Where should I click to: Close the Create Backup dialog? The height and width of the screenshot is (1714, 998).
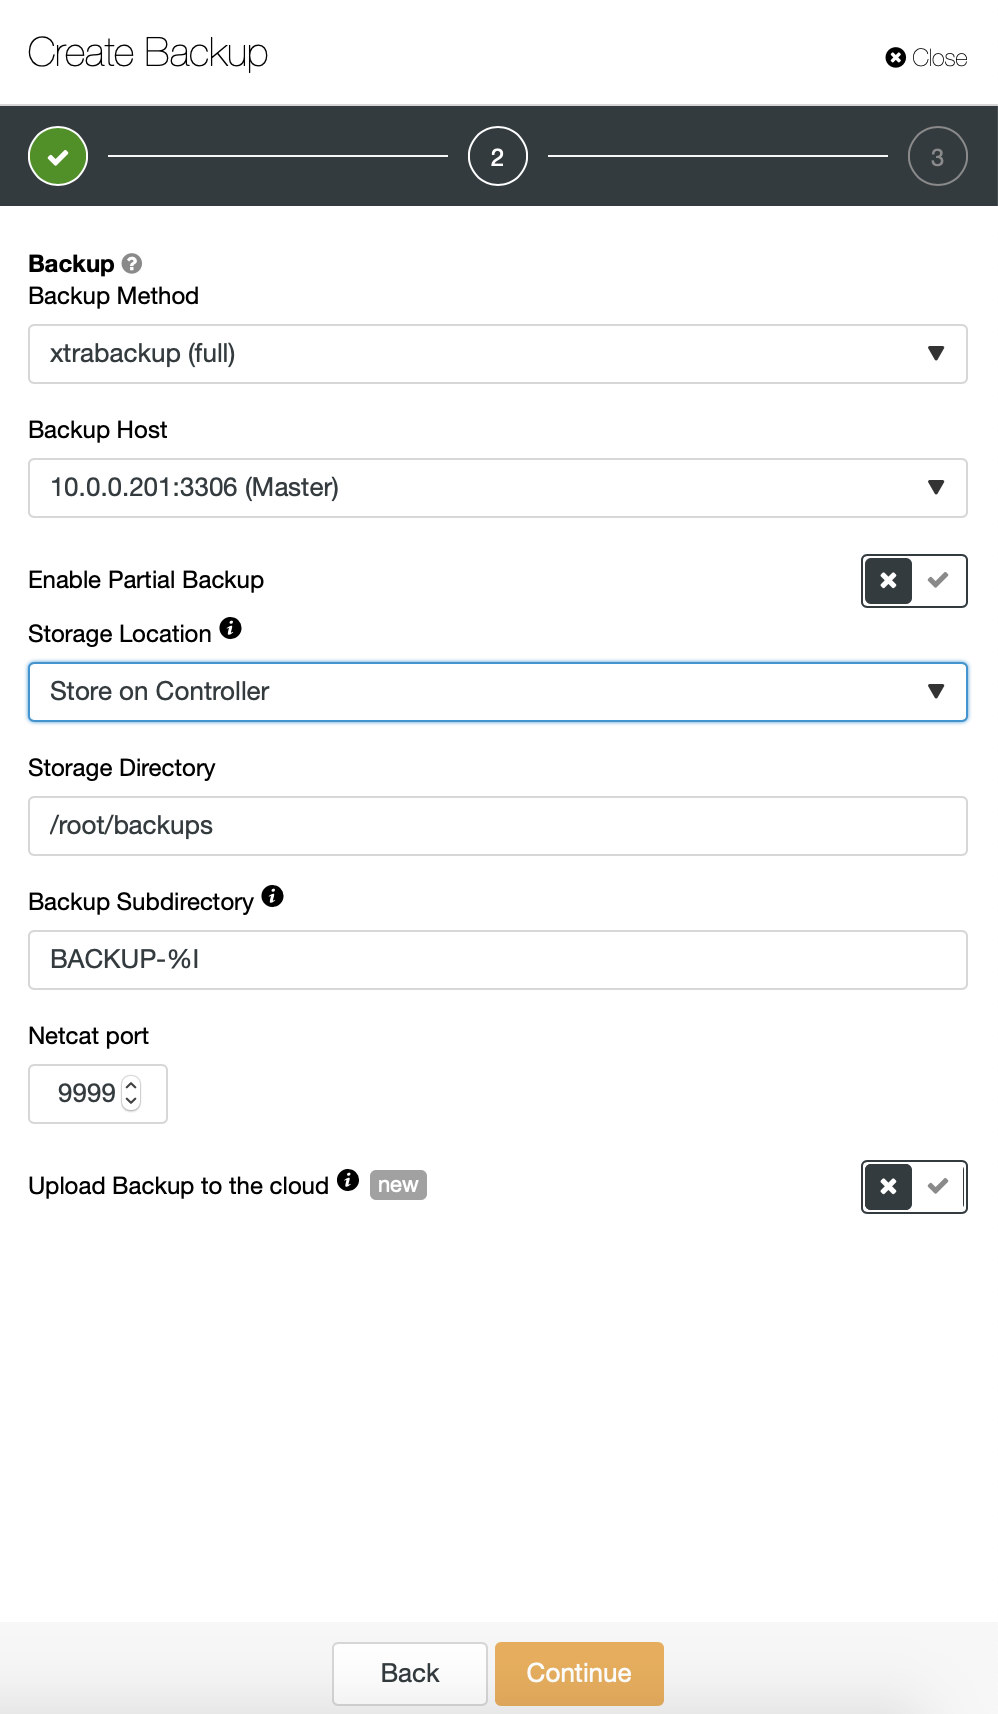[926, 58]
